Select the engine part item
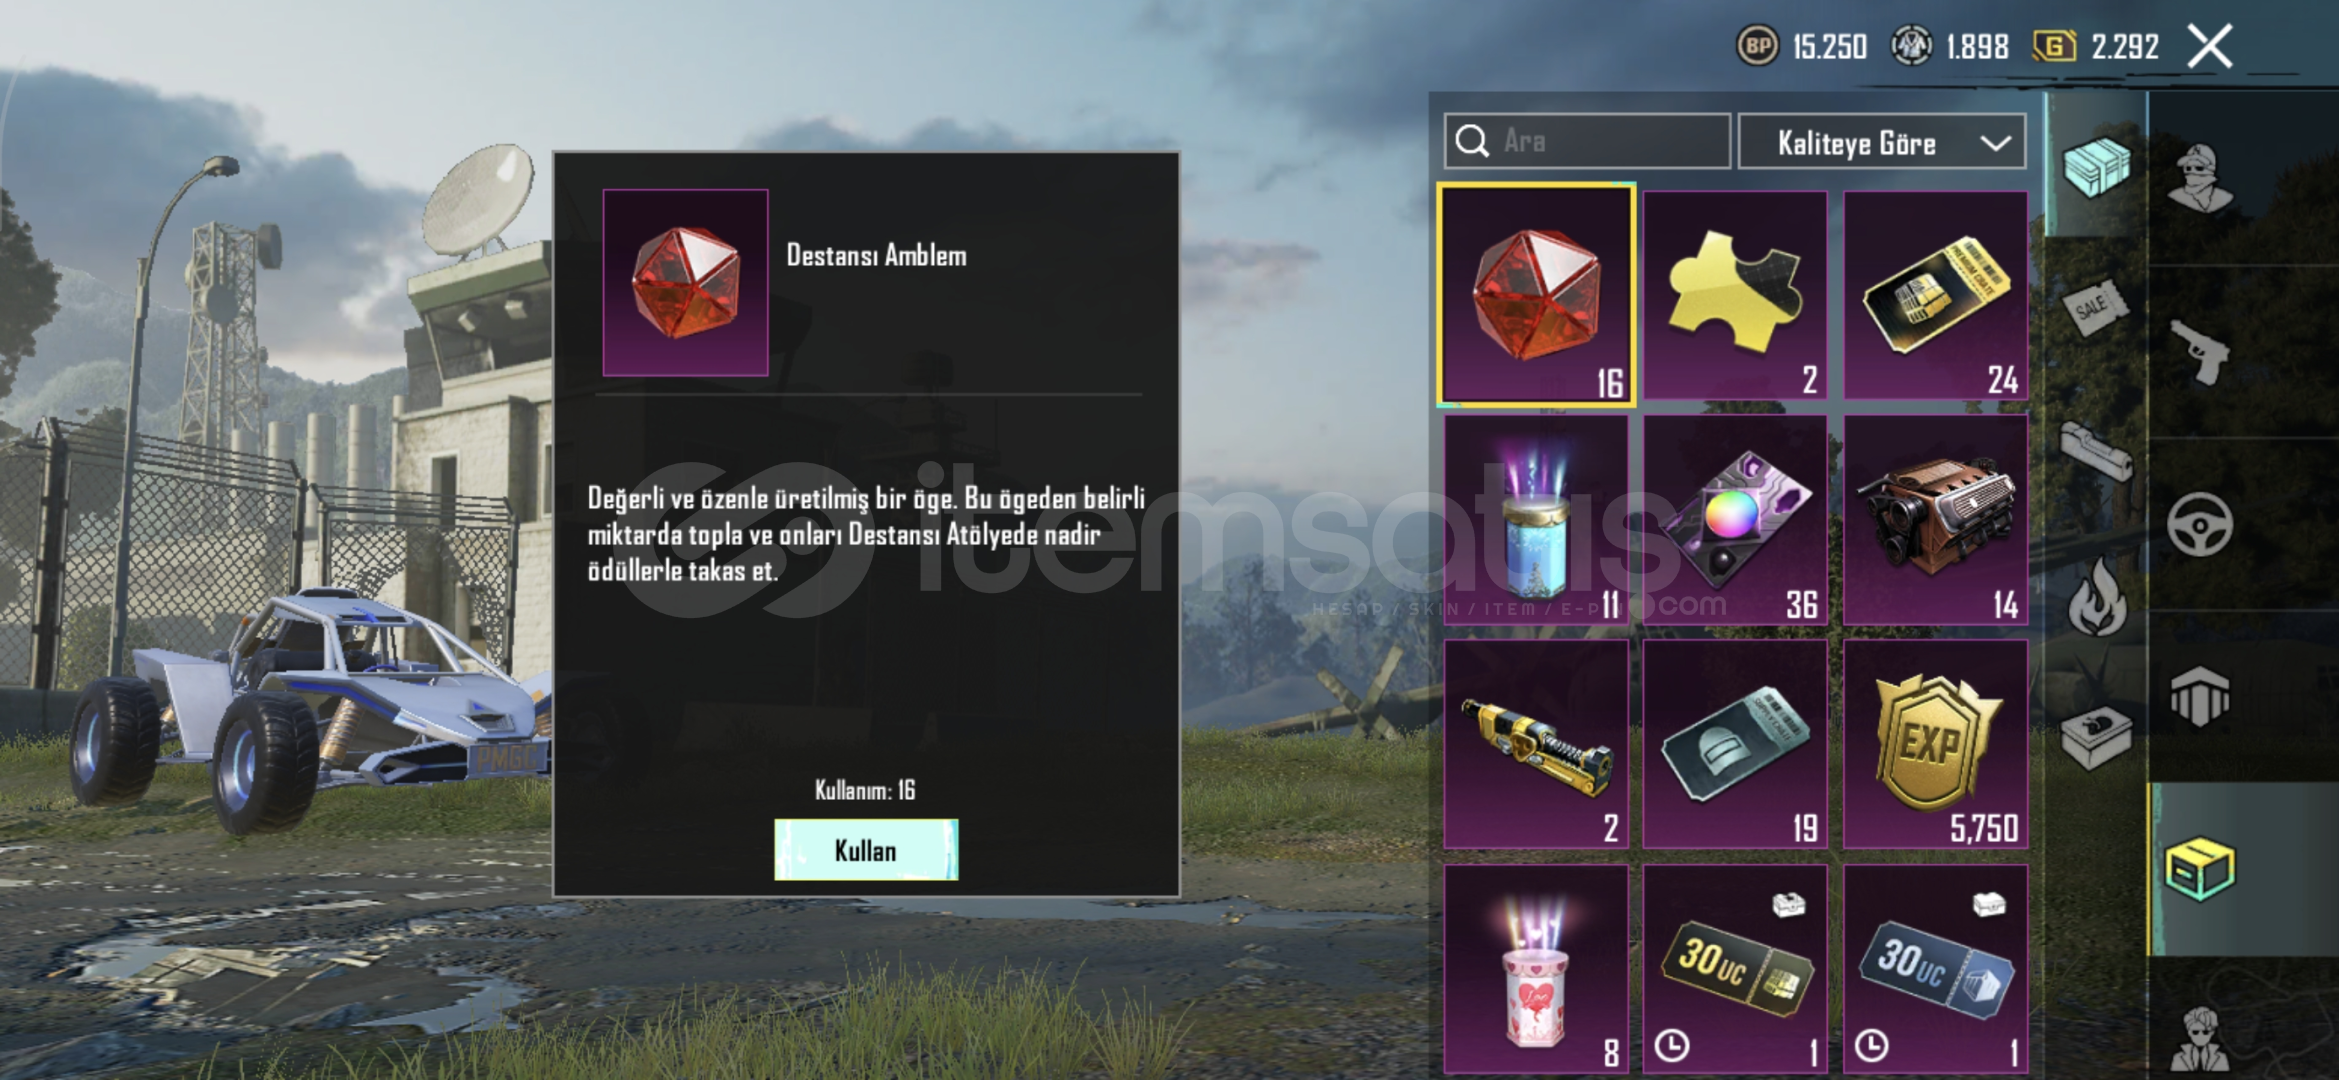2339x1080 pixels. coord(1935,520)
